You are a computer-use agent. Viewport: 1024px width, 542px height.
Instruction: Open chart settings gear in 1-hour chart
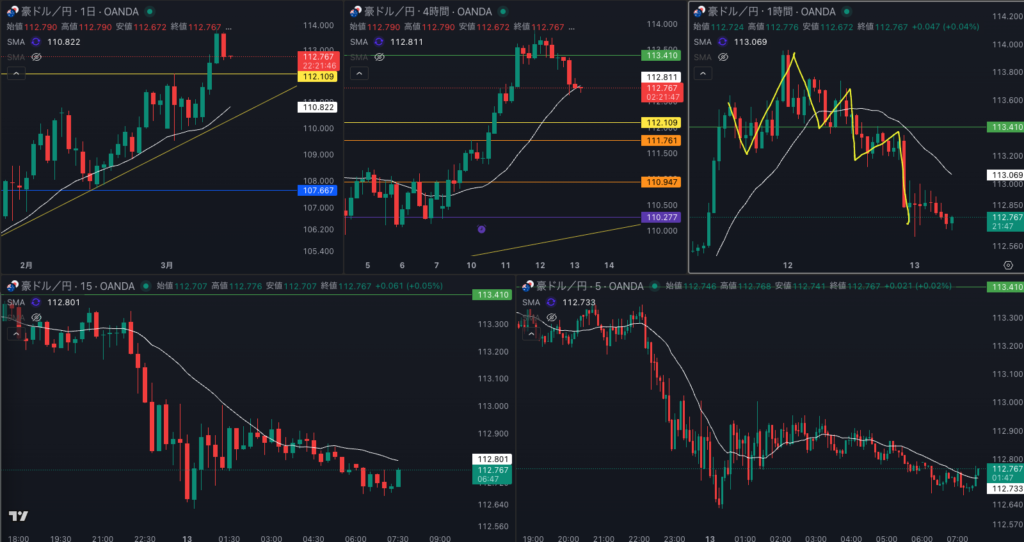click(x=1007, y=264)
